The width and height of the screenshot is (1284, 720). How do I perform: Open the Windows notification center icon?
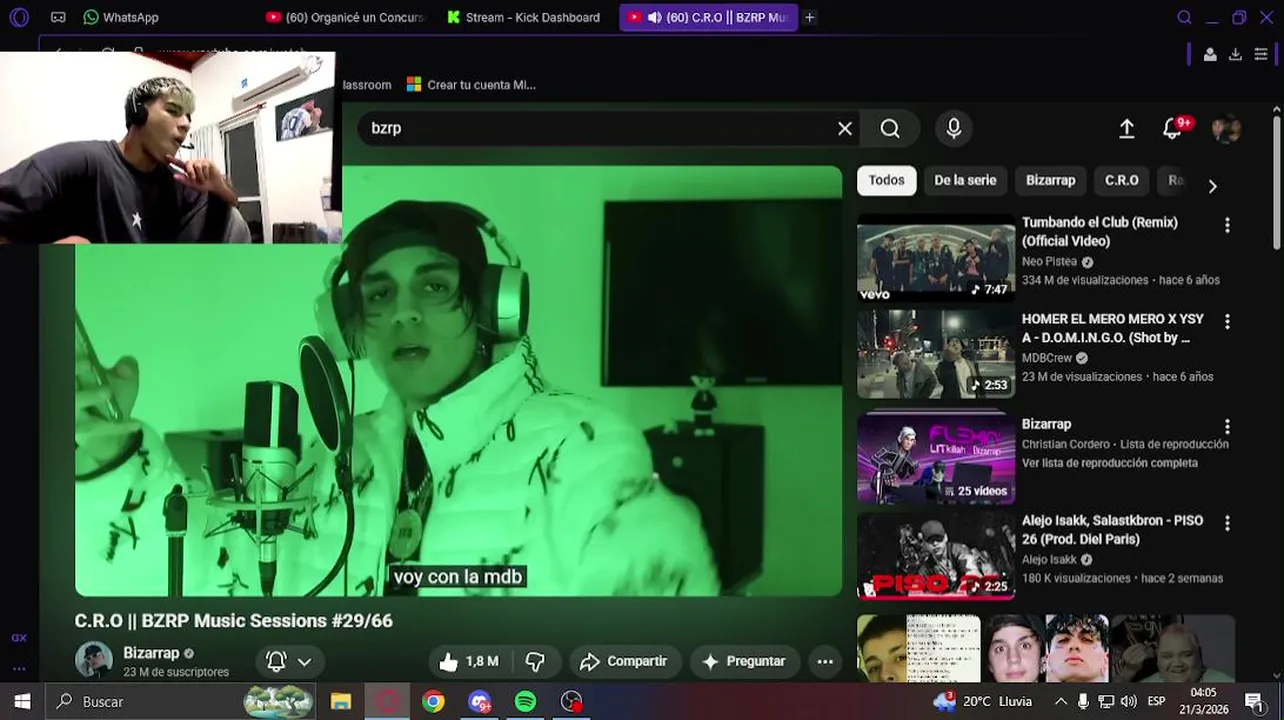[x=1254, y=701]
